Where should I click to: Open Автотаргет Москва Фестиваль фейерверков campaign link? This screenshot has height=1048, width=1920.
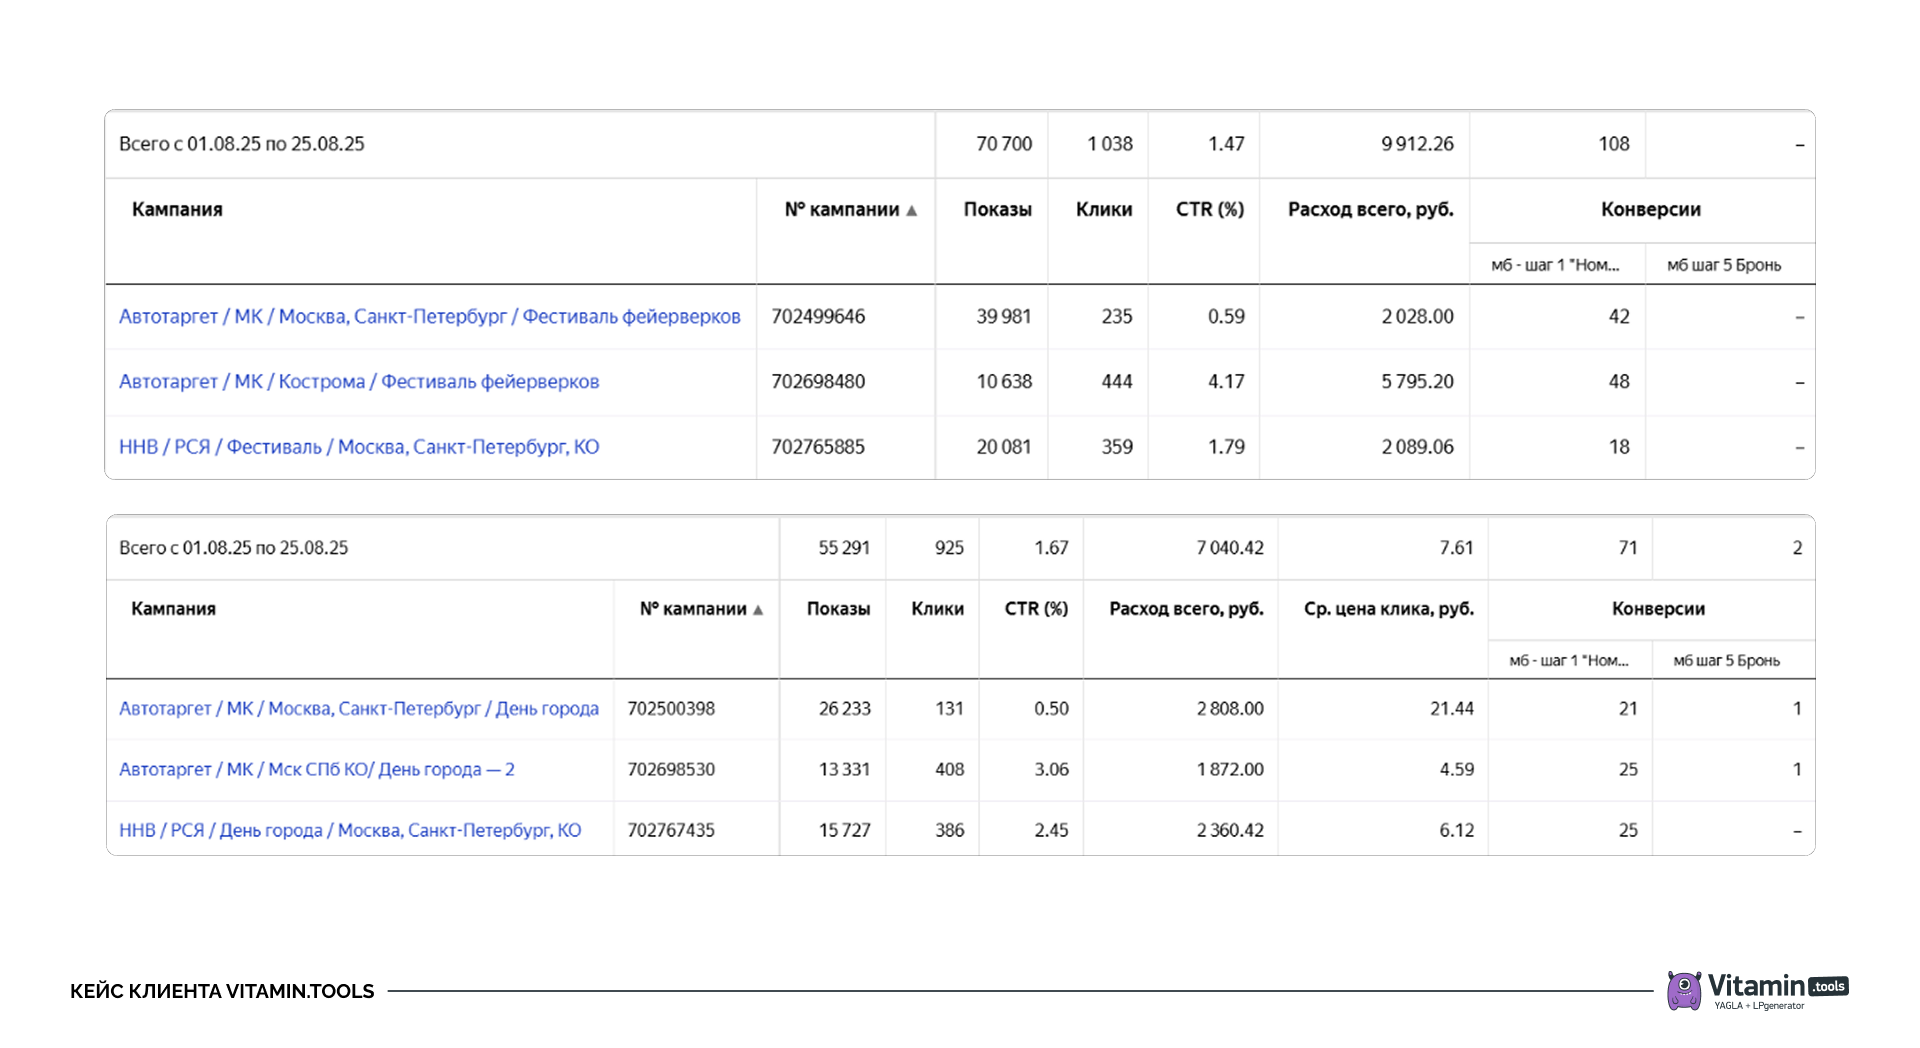429,317
